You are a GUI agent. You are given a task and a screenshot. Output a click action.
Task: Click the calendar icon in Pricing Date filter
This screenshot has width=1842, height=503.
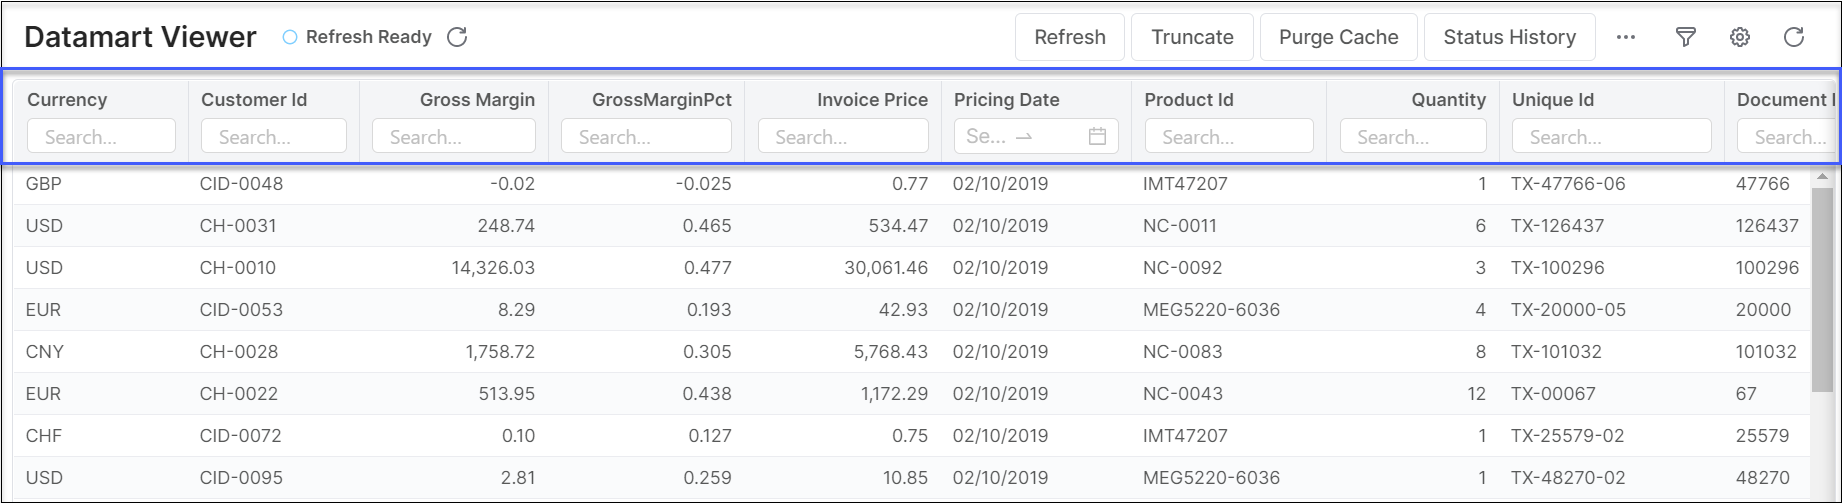pyautogui.click(x=1097, y=136)
